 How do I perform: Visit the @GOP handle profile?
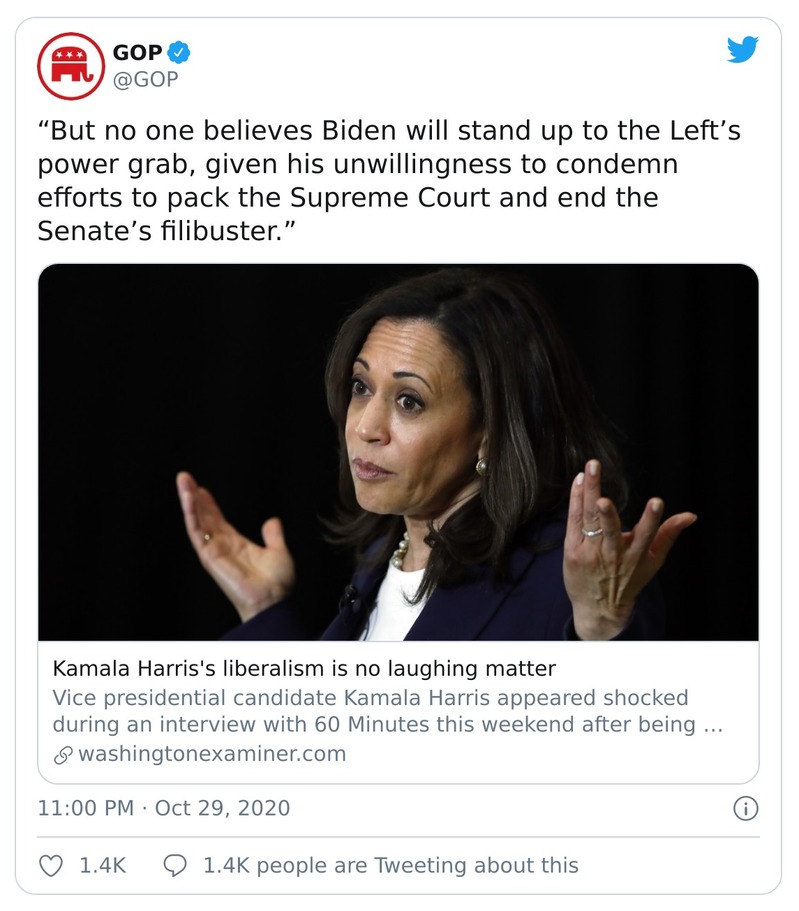[x=146, y=79]
